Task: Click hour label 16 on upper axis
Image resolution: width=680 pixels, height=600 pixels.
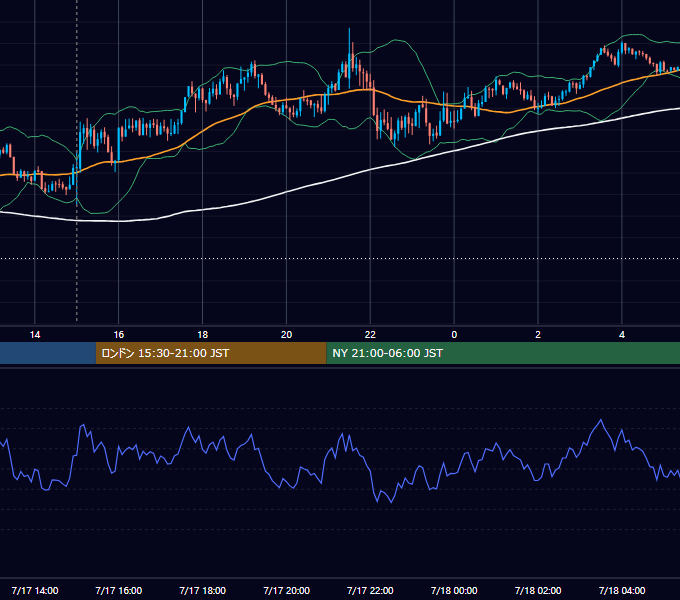Action: click(x=118, y=334)
